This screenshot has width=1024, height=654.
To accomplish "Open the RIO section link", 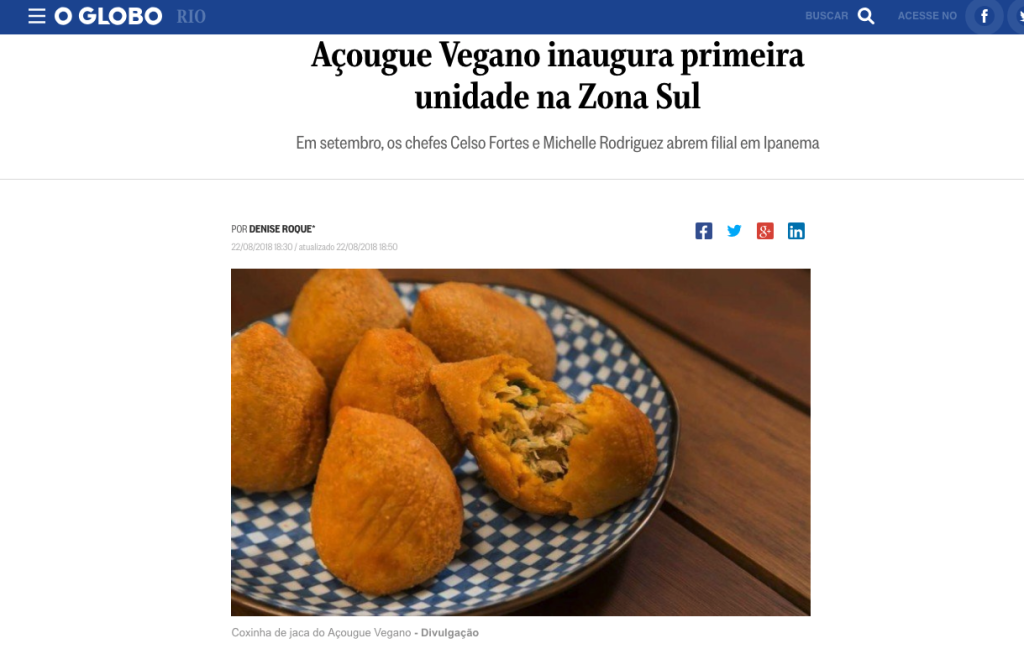I will [191, 16].
